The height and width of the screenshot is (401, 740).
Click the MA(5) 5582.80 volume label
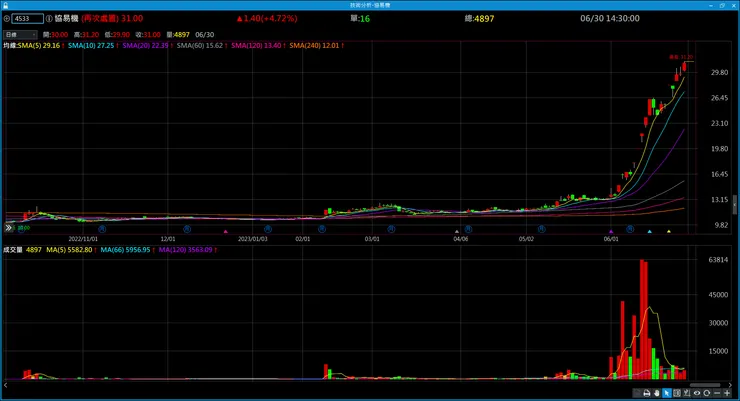[71, 250]
